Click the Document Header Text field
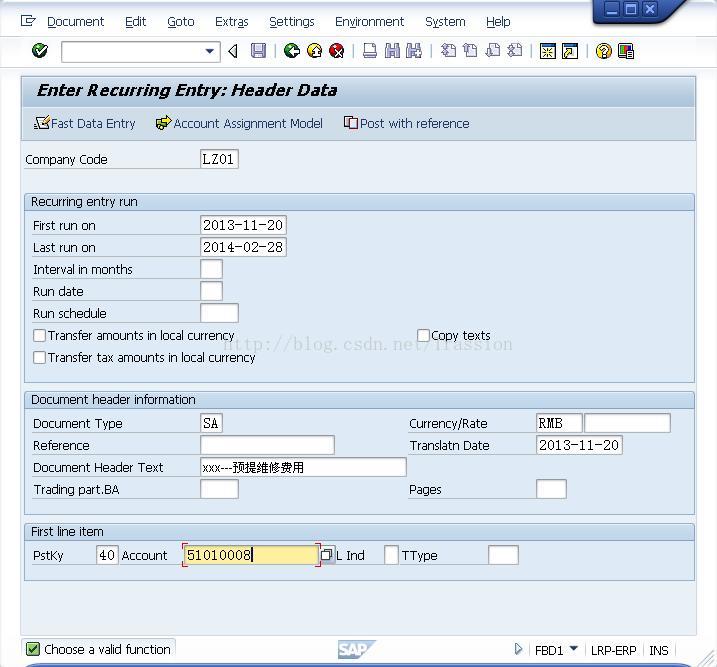 click(303, 467)
